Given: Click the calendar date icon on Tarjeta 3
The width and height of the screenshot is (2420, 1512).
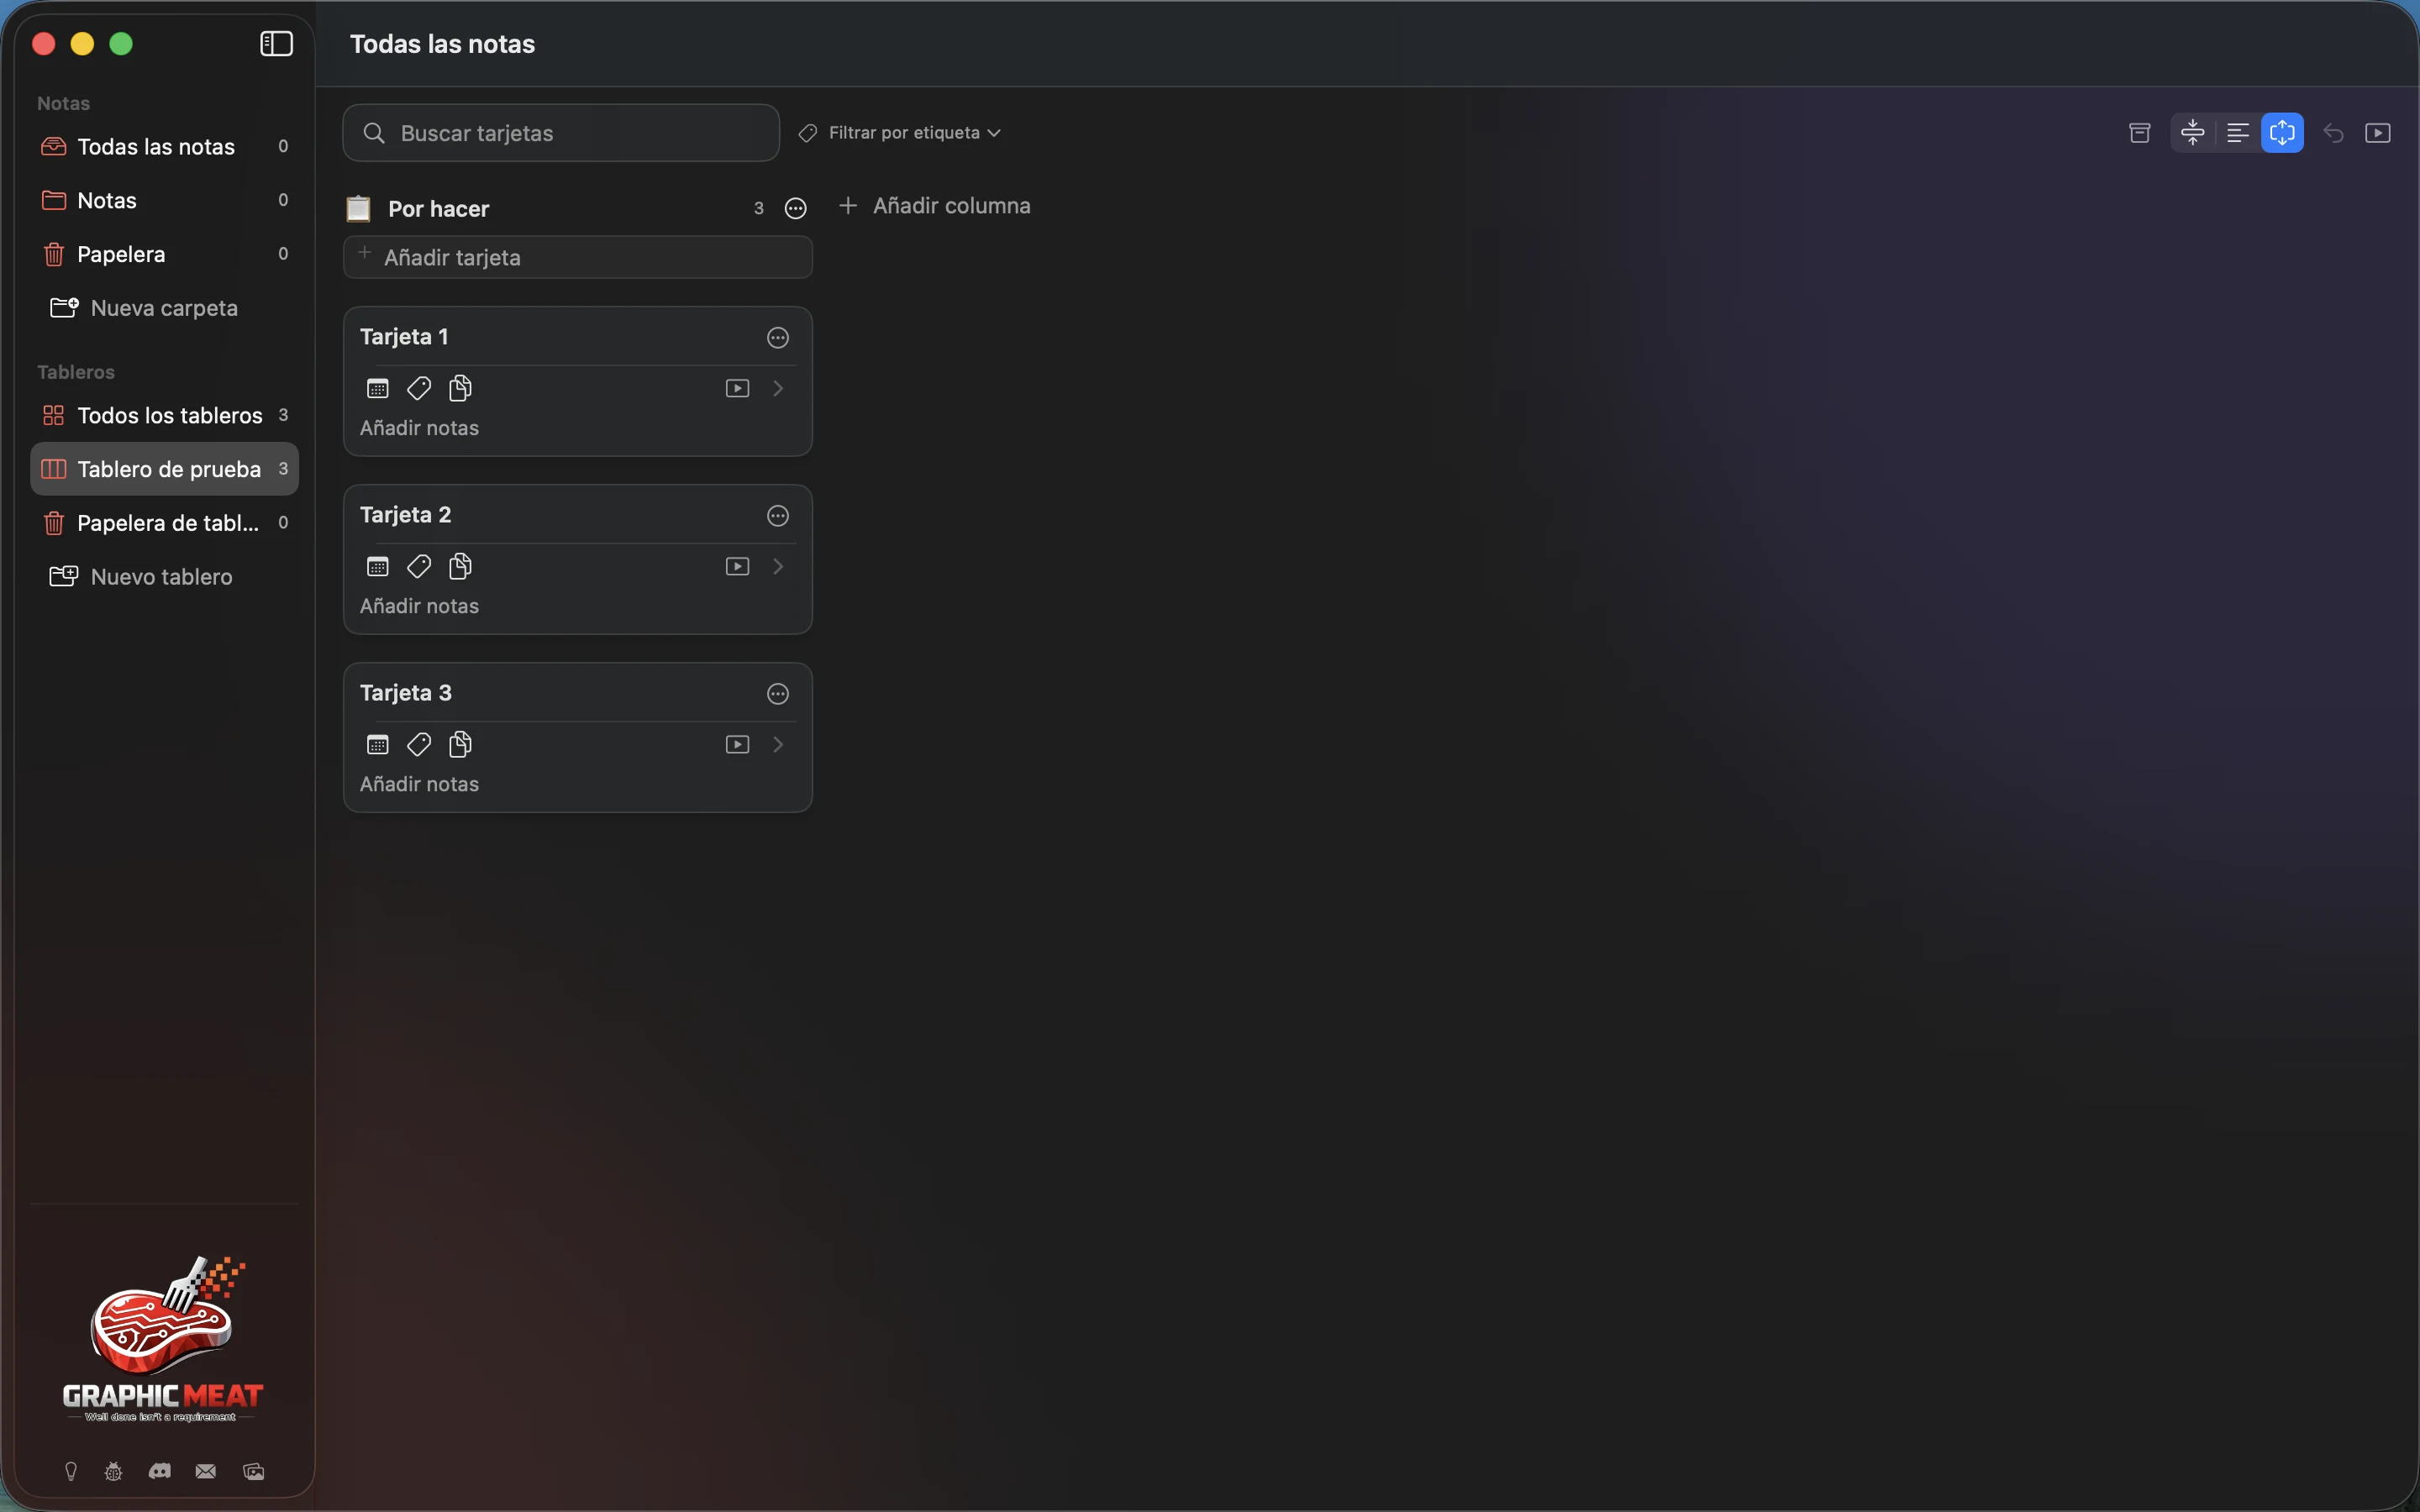Looking at the screenshot, I should click(377, 745).
